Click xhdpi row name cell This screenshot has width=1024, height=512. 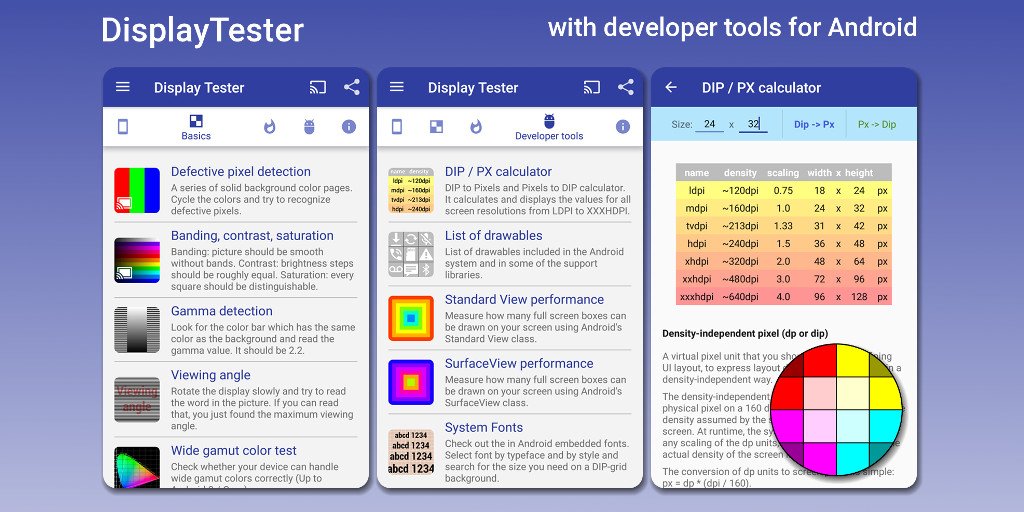coord(697,261)
